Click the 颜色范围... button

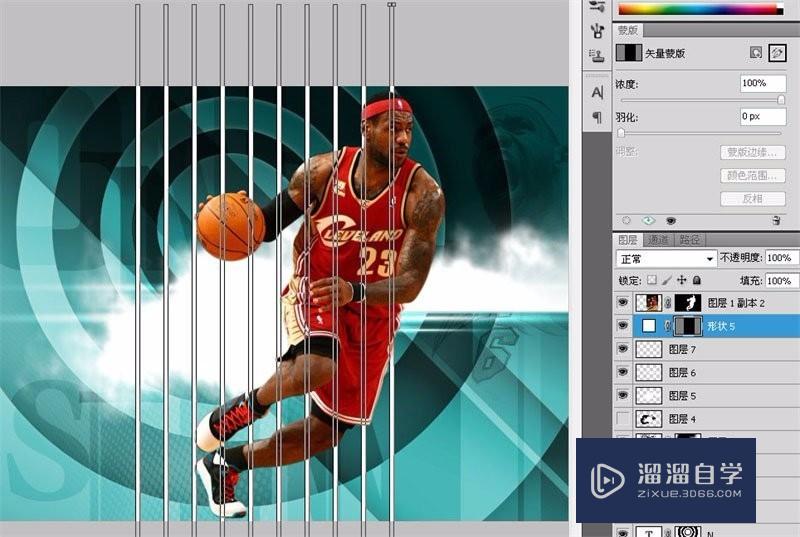point(753,175)
